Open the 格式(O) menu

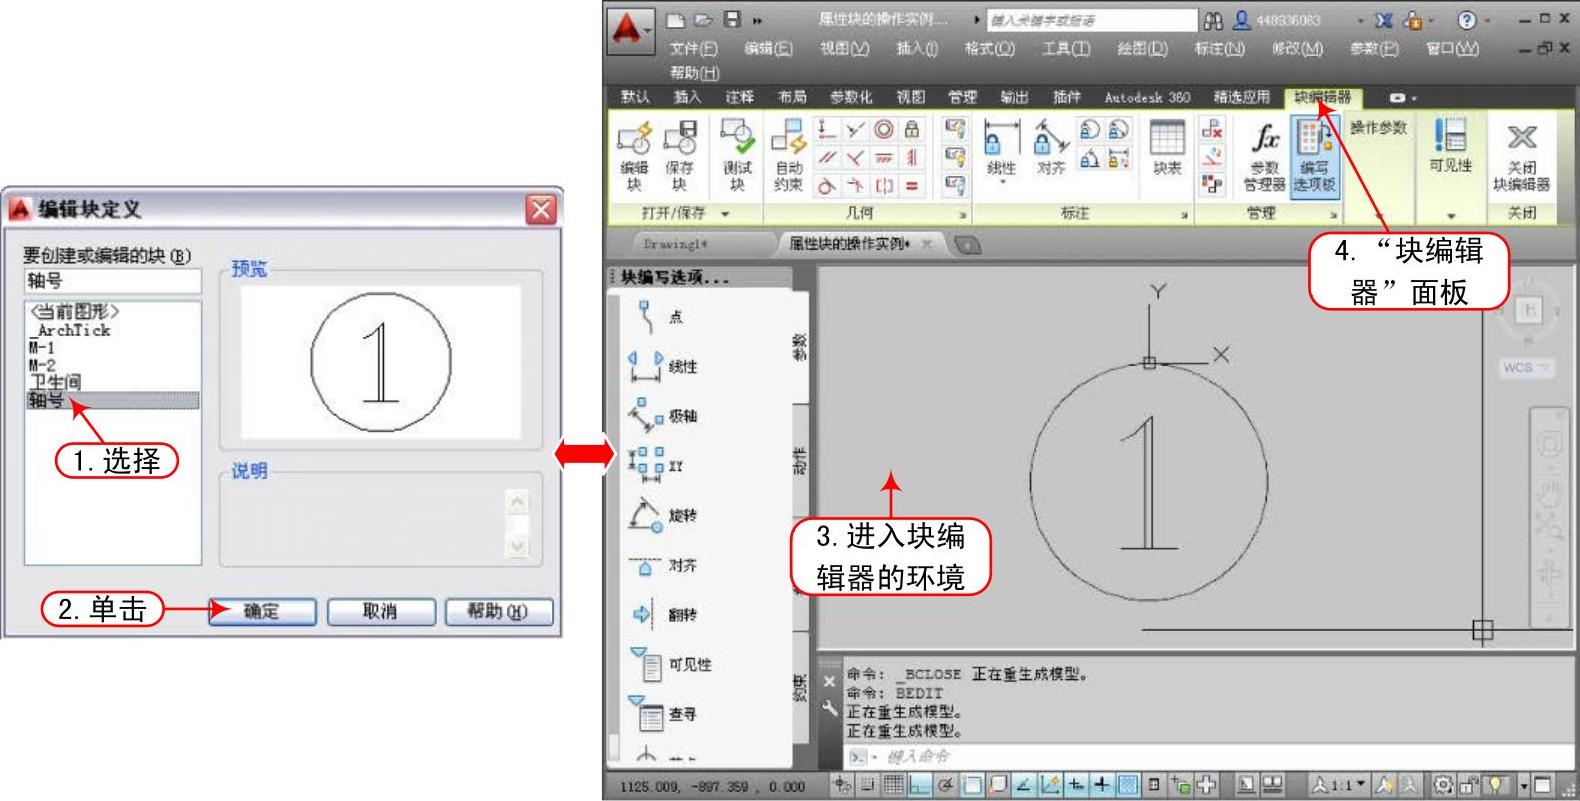(x=989, y=48)
